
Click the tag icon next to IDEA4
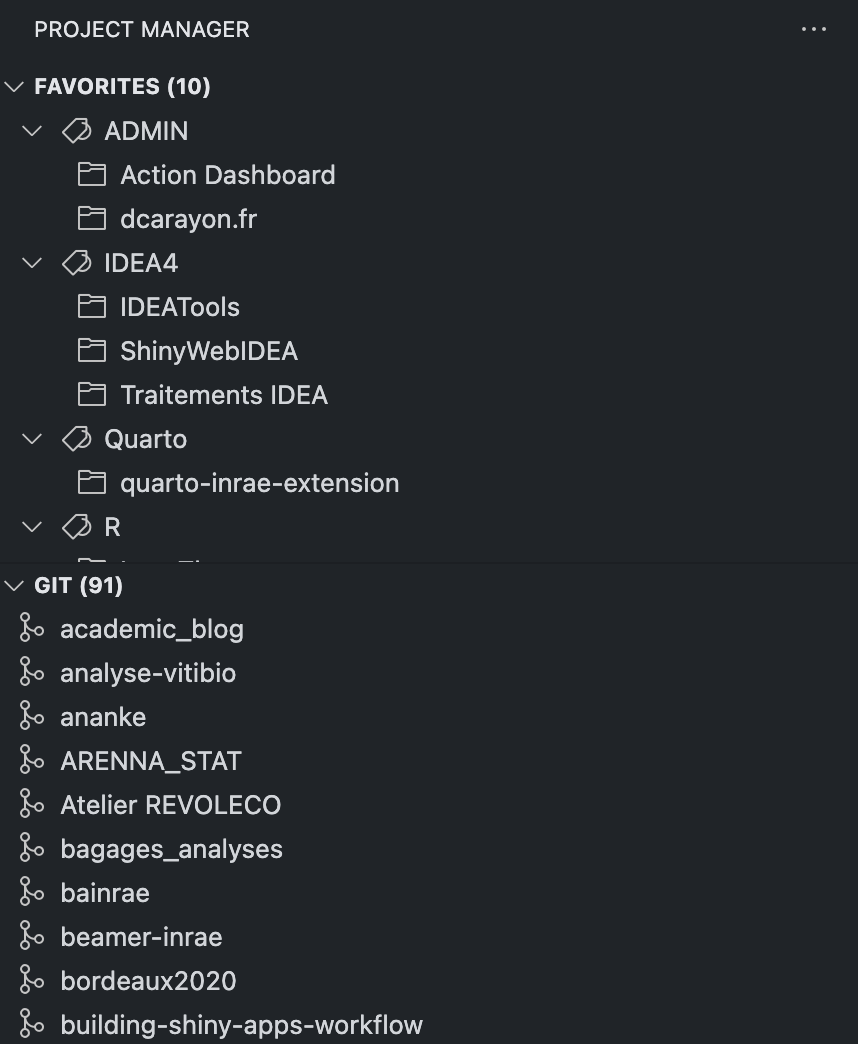[76, 263]
